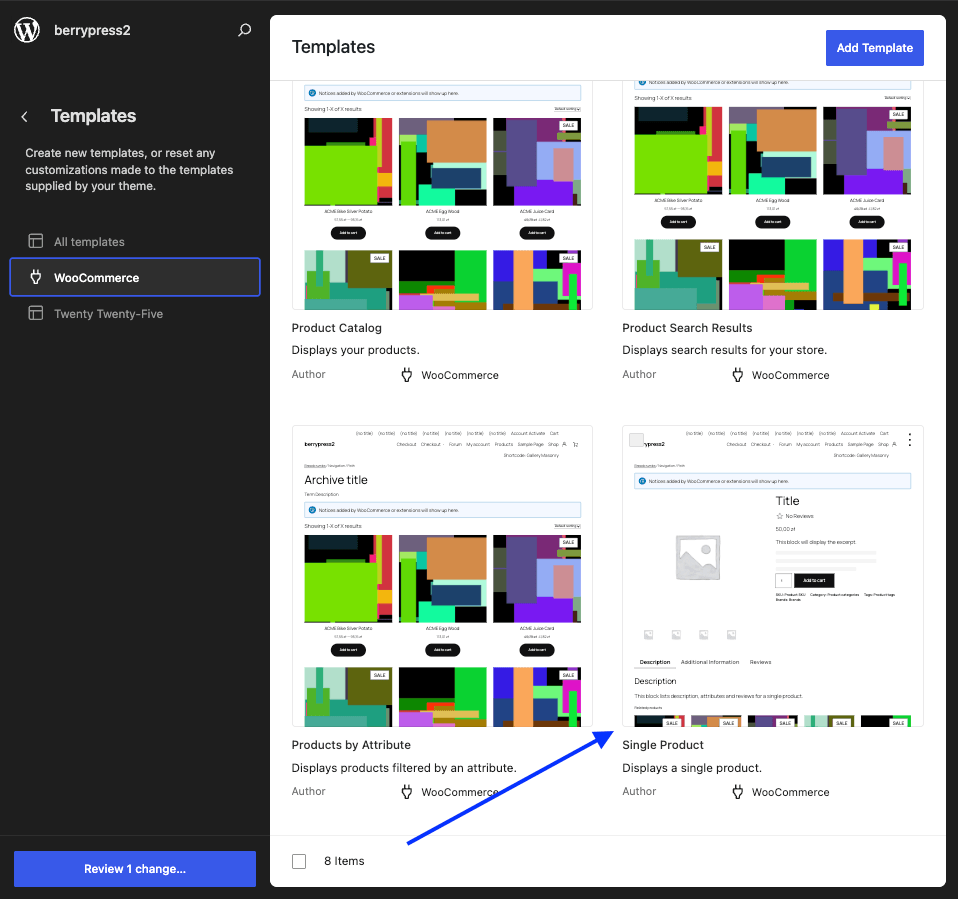
Task: Click the Add Template button
Action: point(874,48)
